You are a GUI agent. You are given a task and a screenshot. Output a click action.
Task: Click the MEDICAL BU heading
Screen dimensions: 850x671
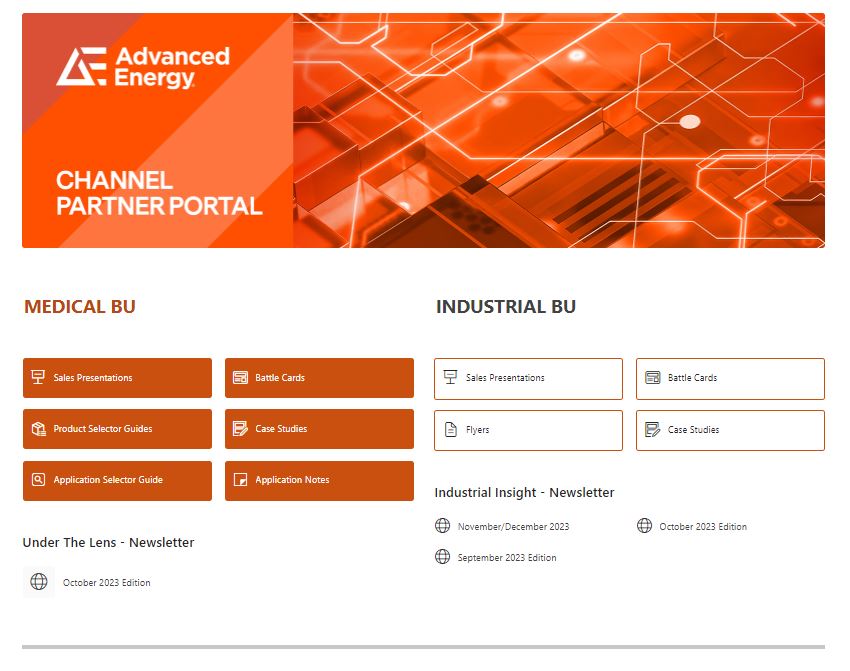click(x=80, y=307)
